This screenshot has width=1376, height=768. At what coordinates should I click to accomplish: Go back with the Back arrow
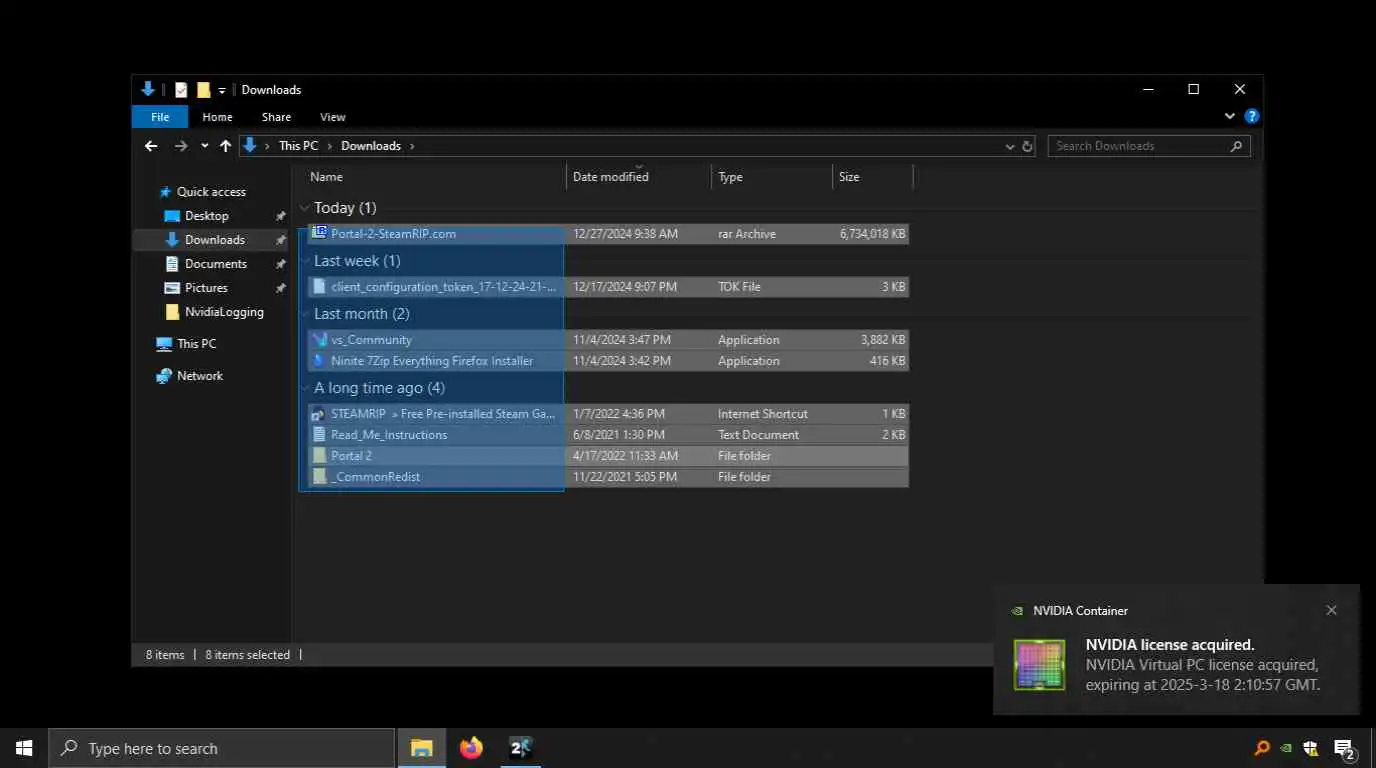pyautogui.click(x=151, y=146)
